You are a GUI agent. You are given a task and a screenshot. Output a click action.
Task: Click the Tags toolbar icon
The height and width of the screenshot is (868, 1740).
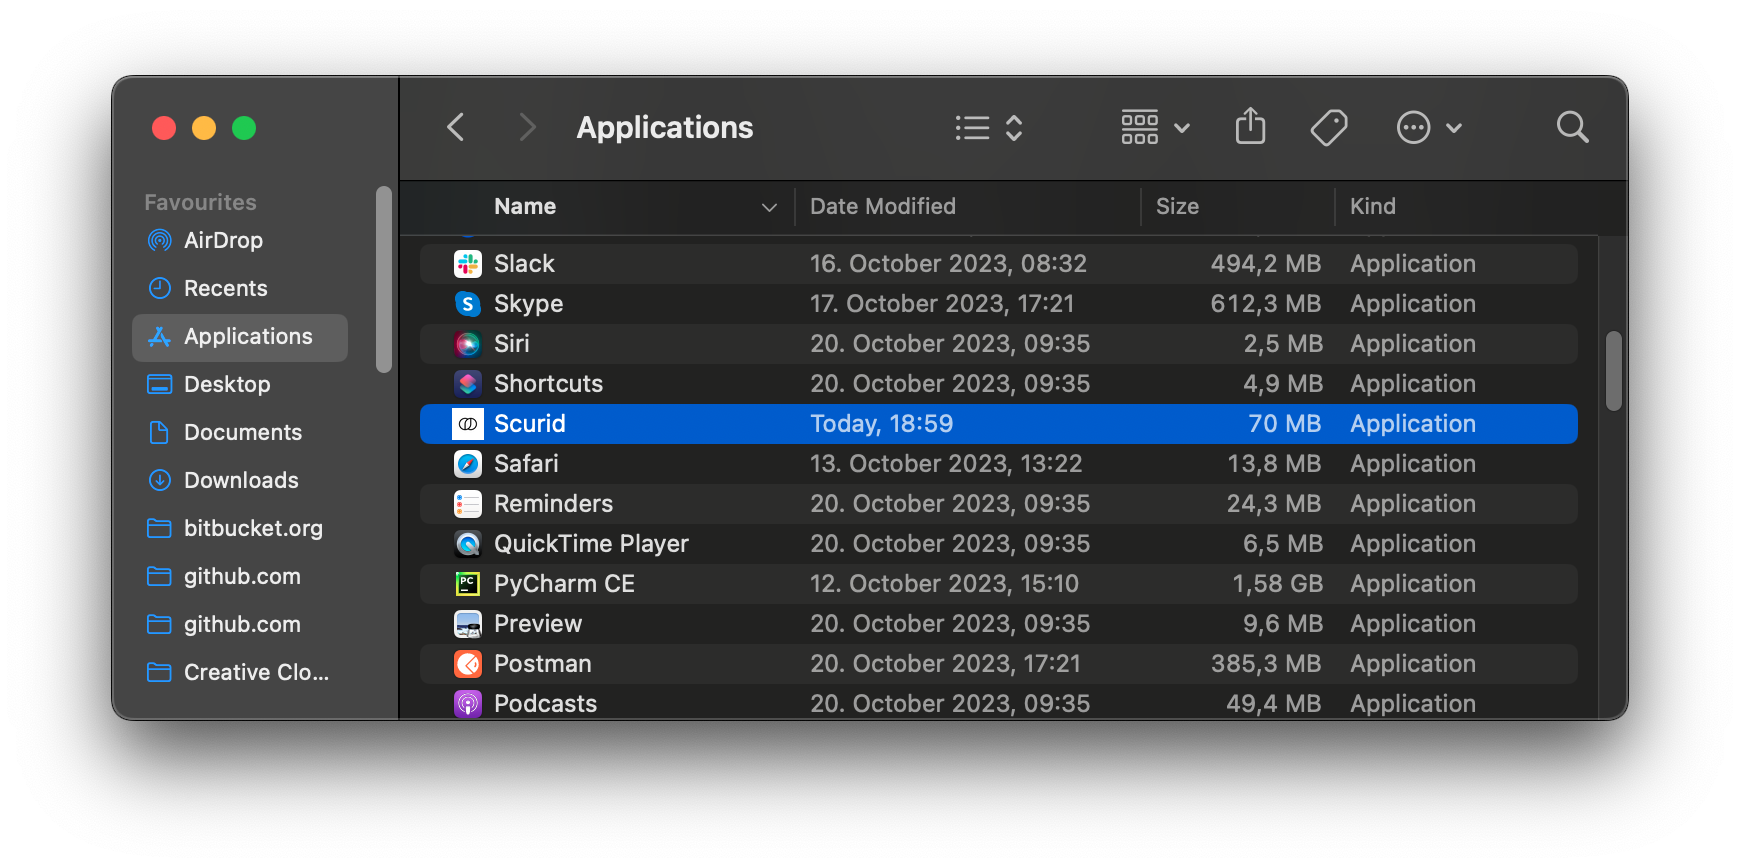tap(1329, 127)
